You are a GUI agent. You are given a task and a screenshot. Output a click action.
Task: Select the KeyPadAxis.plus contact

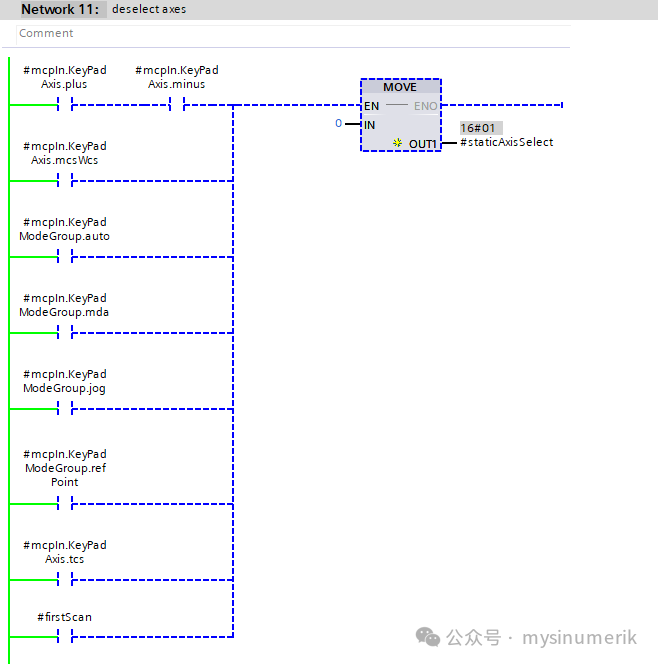click(65, 104)
